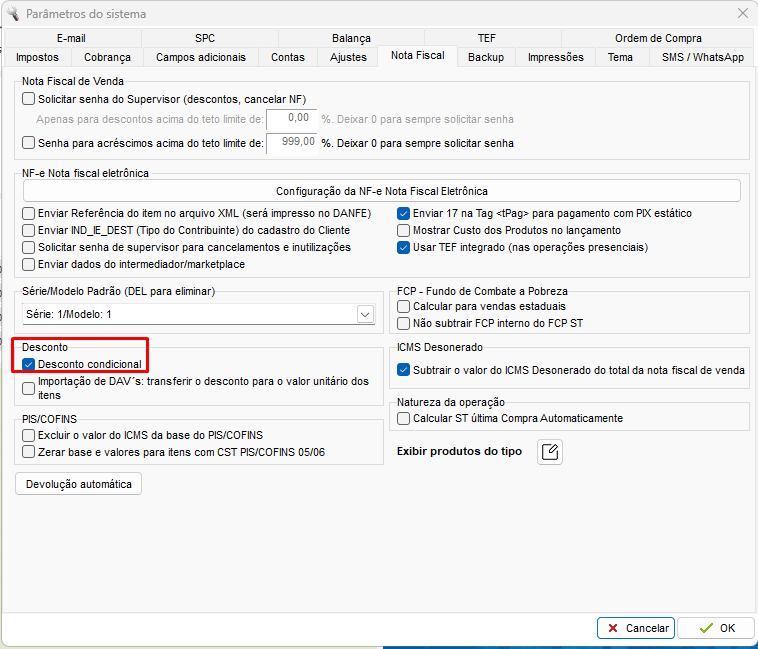Open the Backup tab
This screenshot has width=758, height=649.
(x=486, y=57)
